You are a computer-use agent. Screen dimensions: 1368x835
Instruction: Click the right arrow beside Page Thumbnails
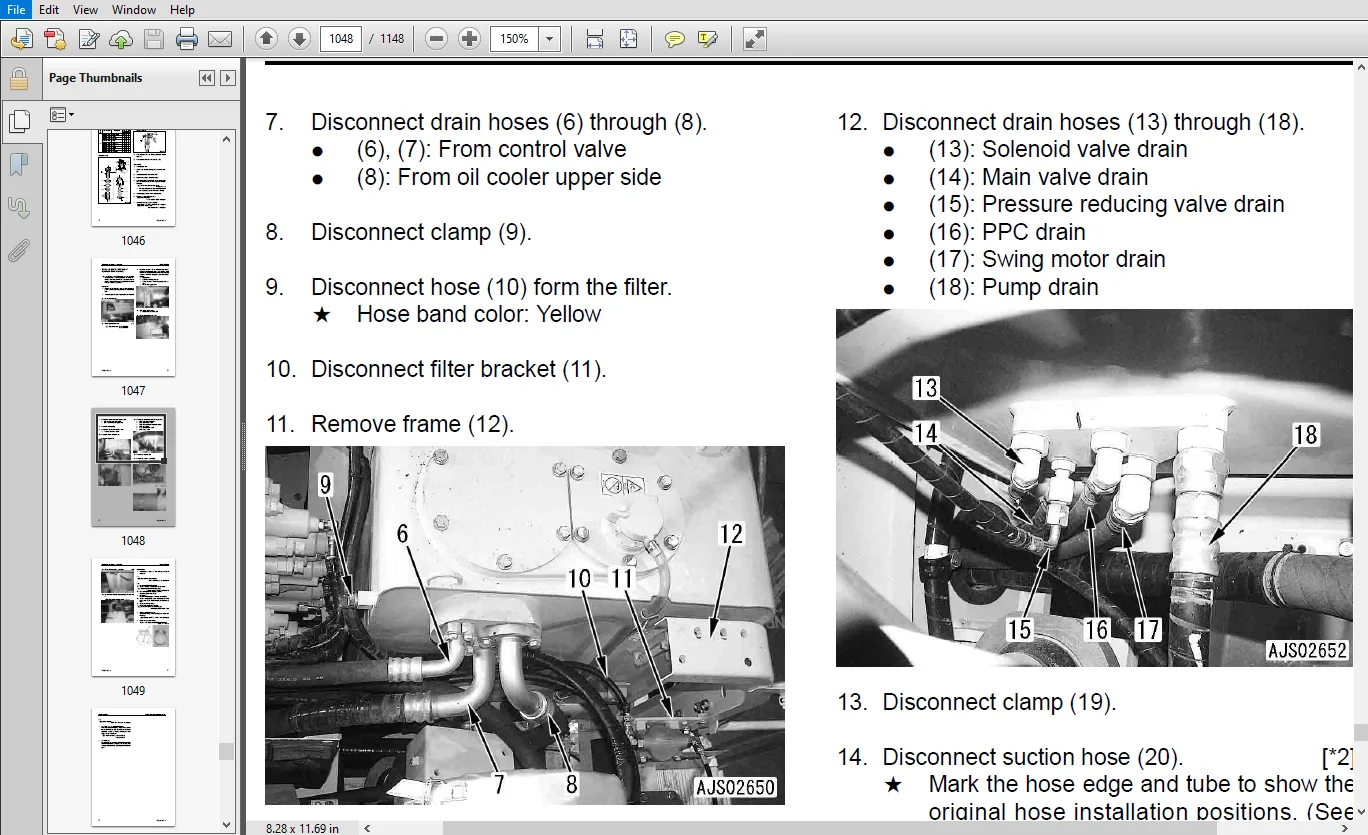click(228, 78)
